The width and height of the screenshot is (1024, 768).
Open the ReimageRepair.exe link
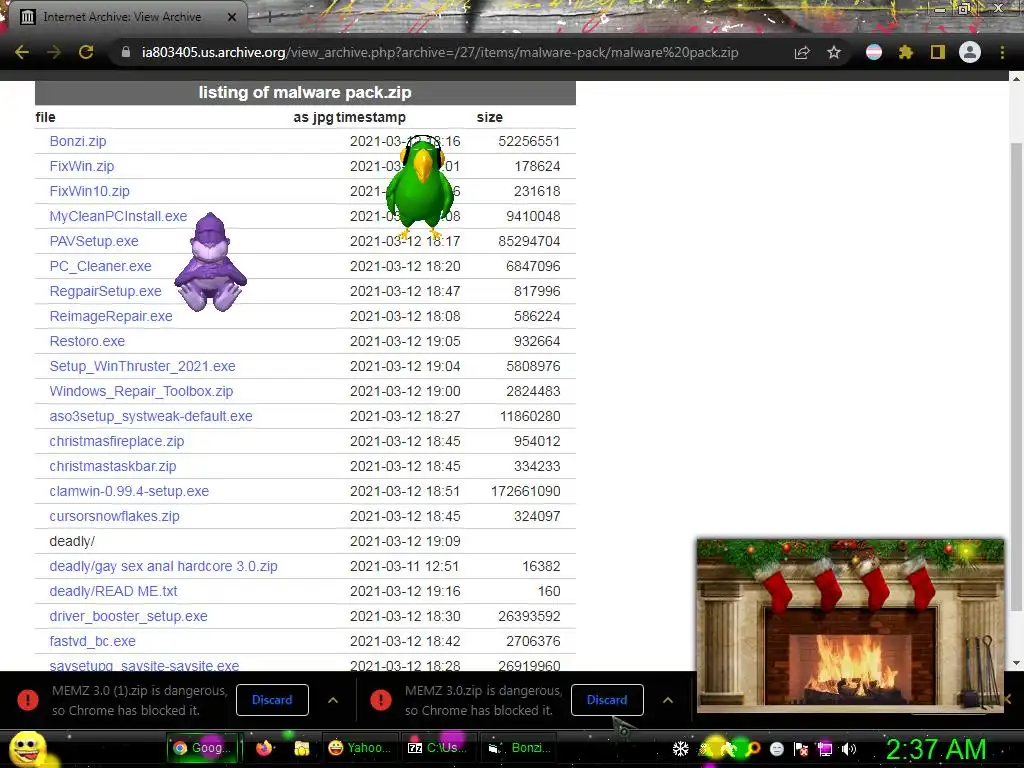(x=111, y=316)
